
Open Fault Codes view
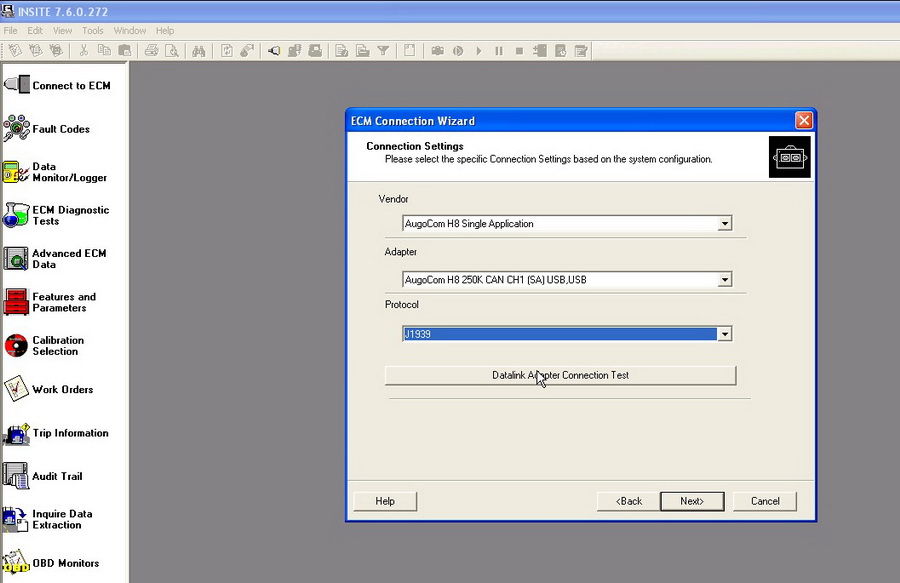coord(47,129)
